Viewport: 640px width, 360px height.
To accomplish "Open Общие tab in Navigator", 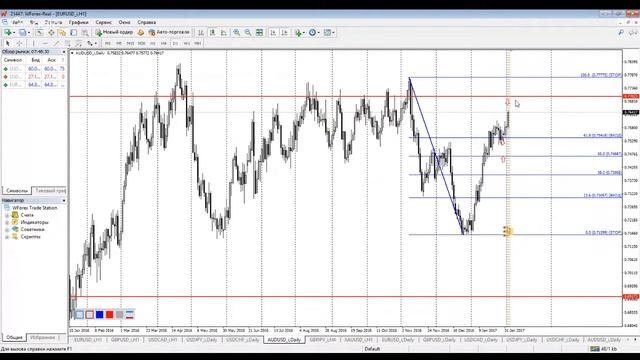I will (x=14, y=338).
